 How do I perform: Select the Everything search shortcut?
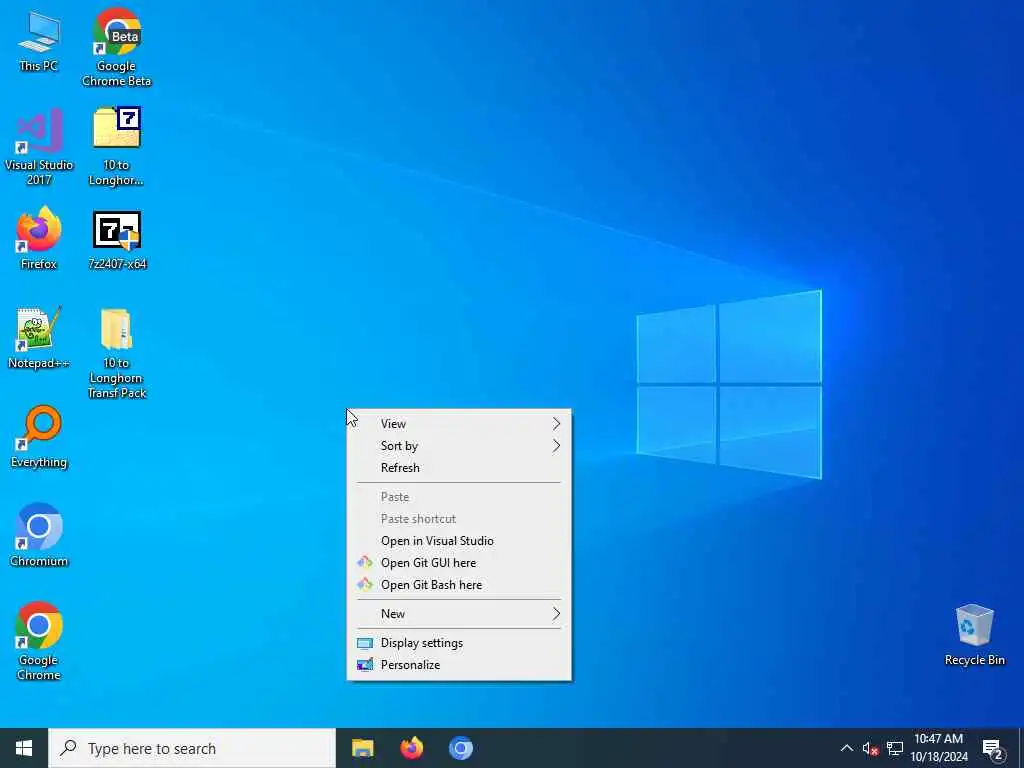pos(39,436)
